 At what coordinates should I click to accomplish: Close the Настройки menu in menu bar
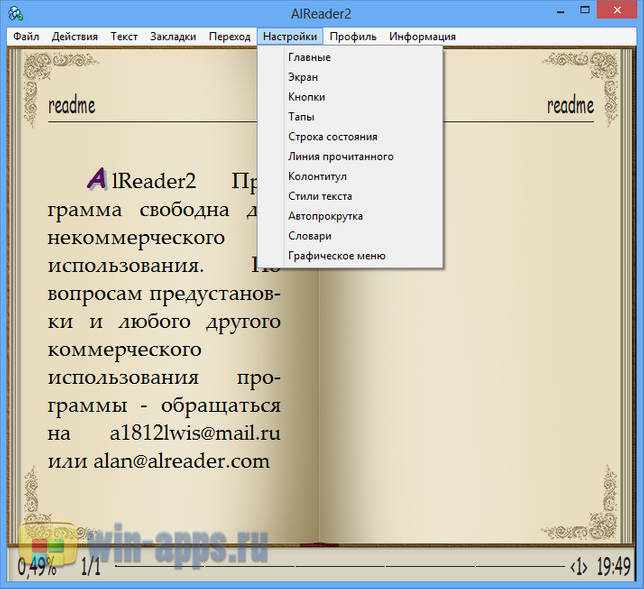click(290, 37)
